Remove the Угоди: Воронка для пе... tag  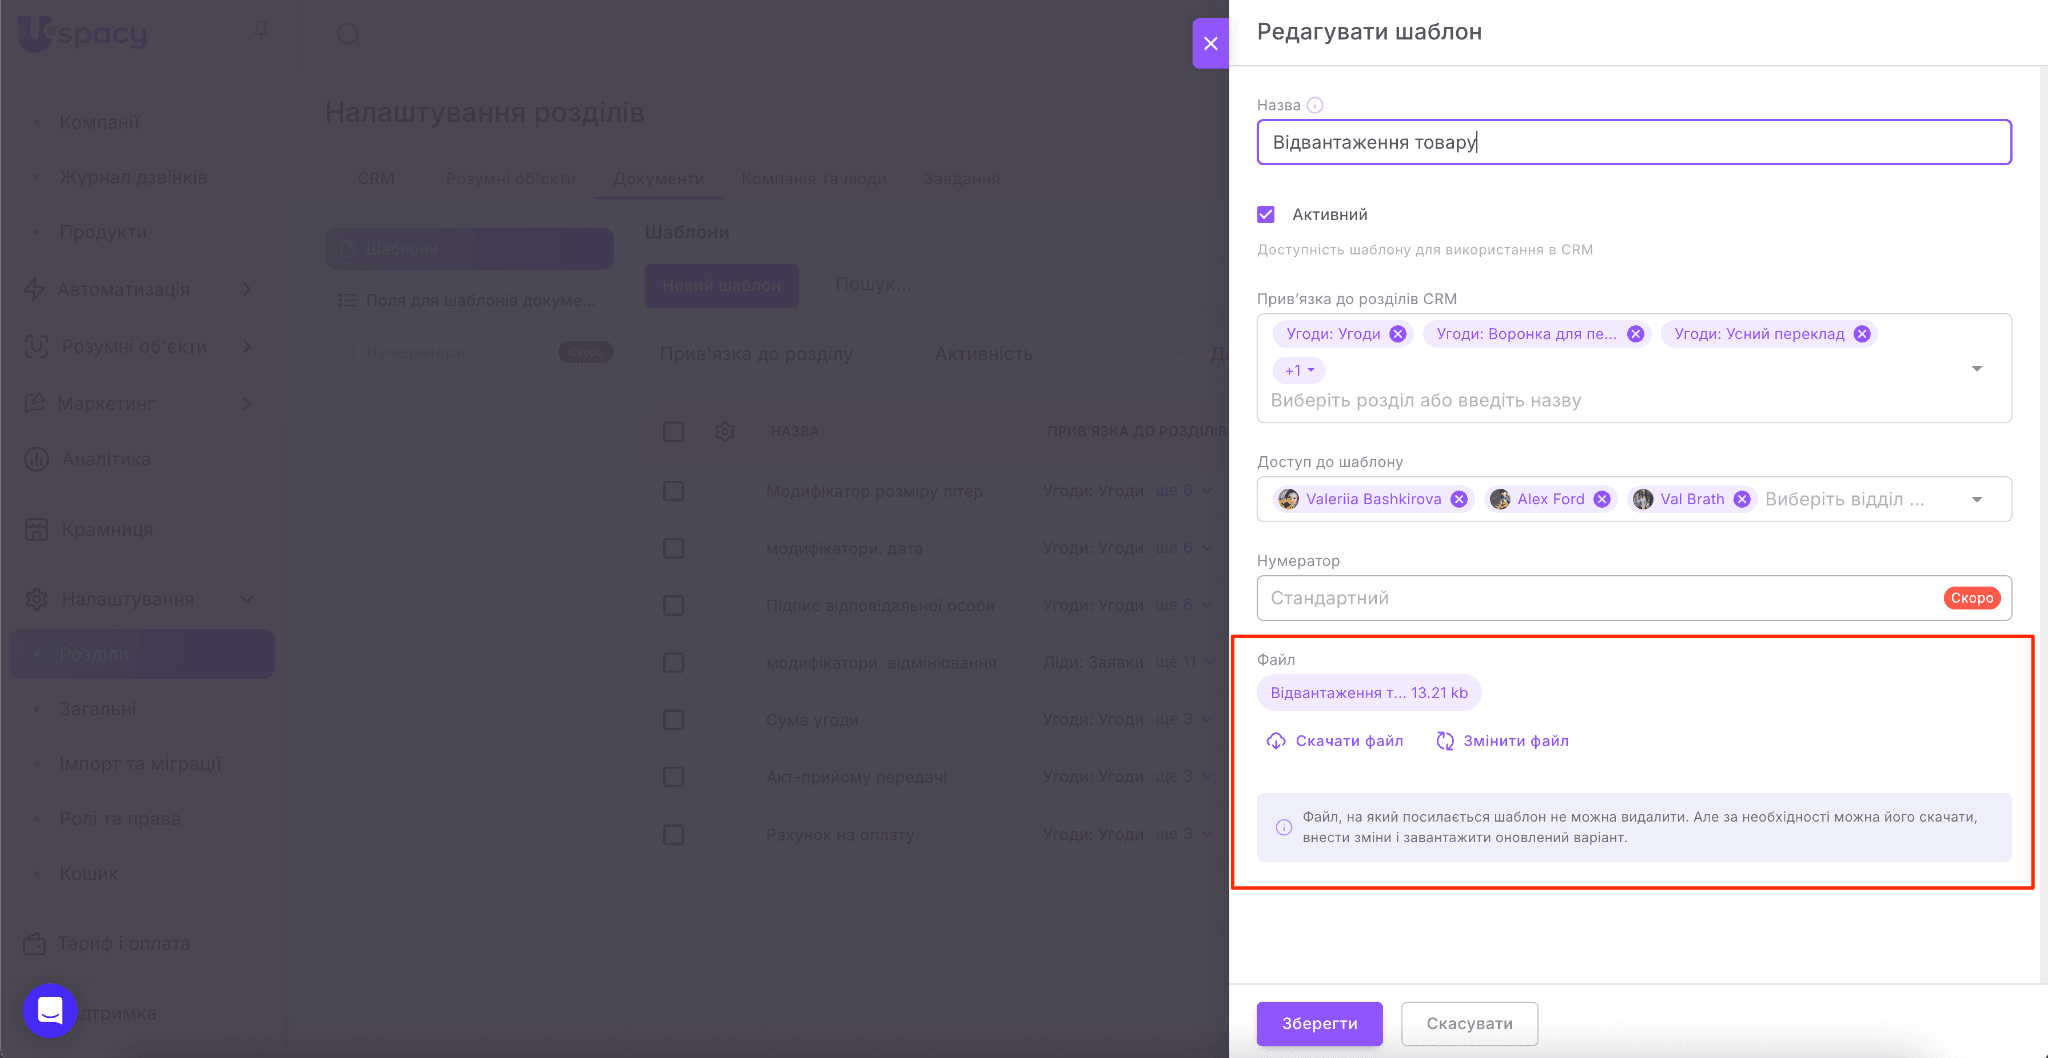pos(1635,334)
